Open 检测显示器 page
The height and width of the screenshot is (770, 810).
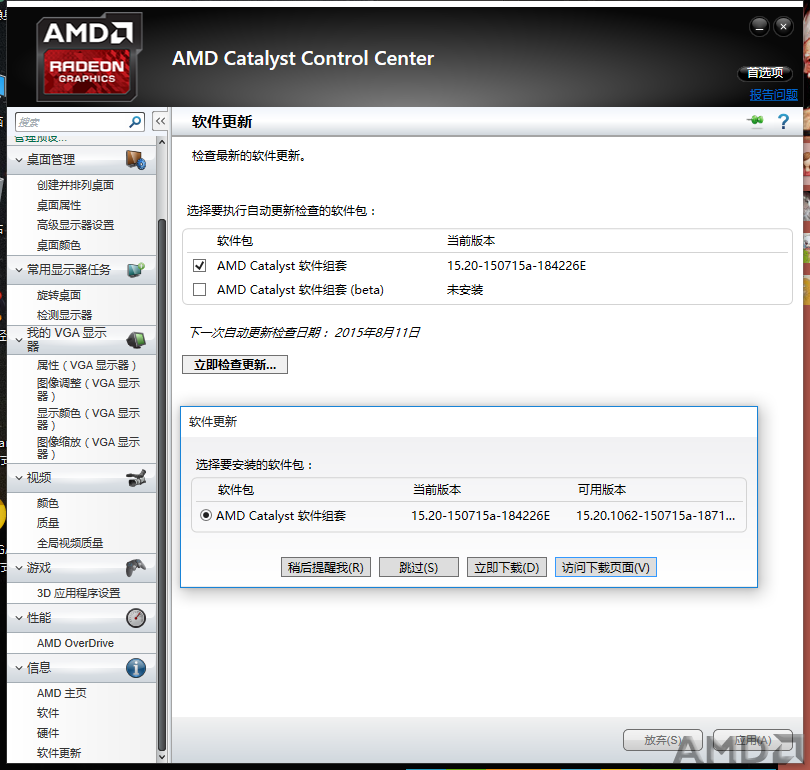(65, 315)
